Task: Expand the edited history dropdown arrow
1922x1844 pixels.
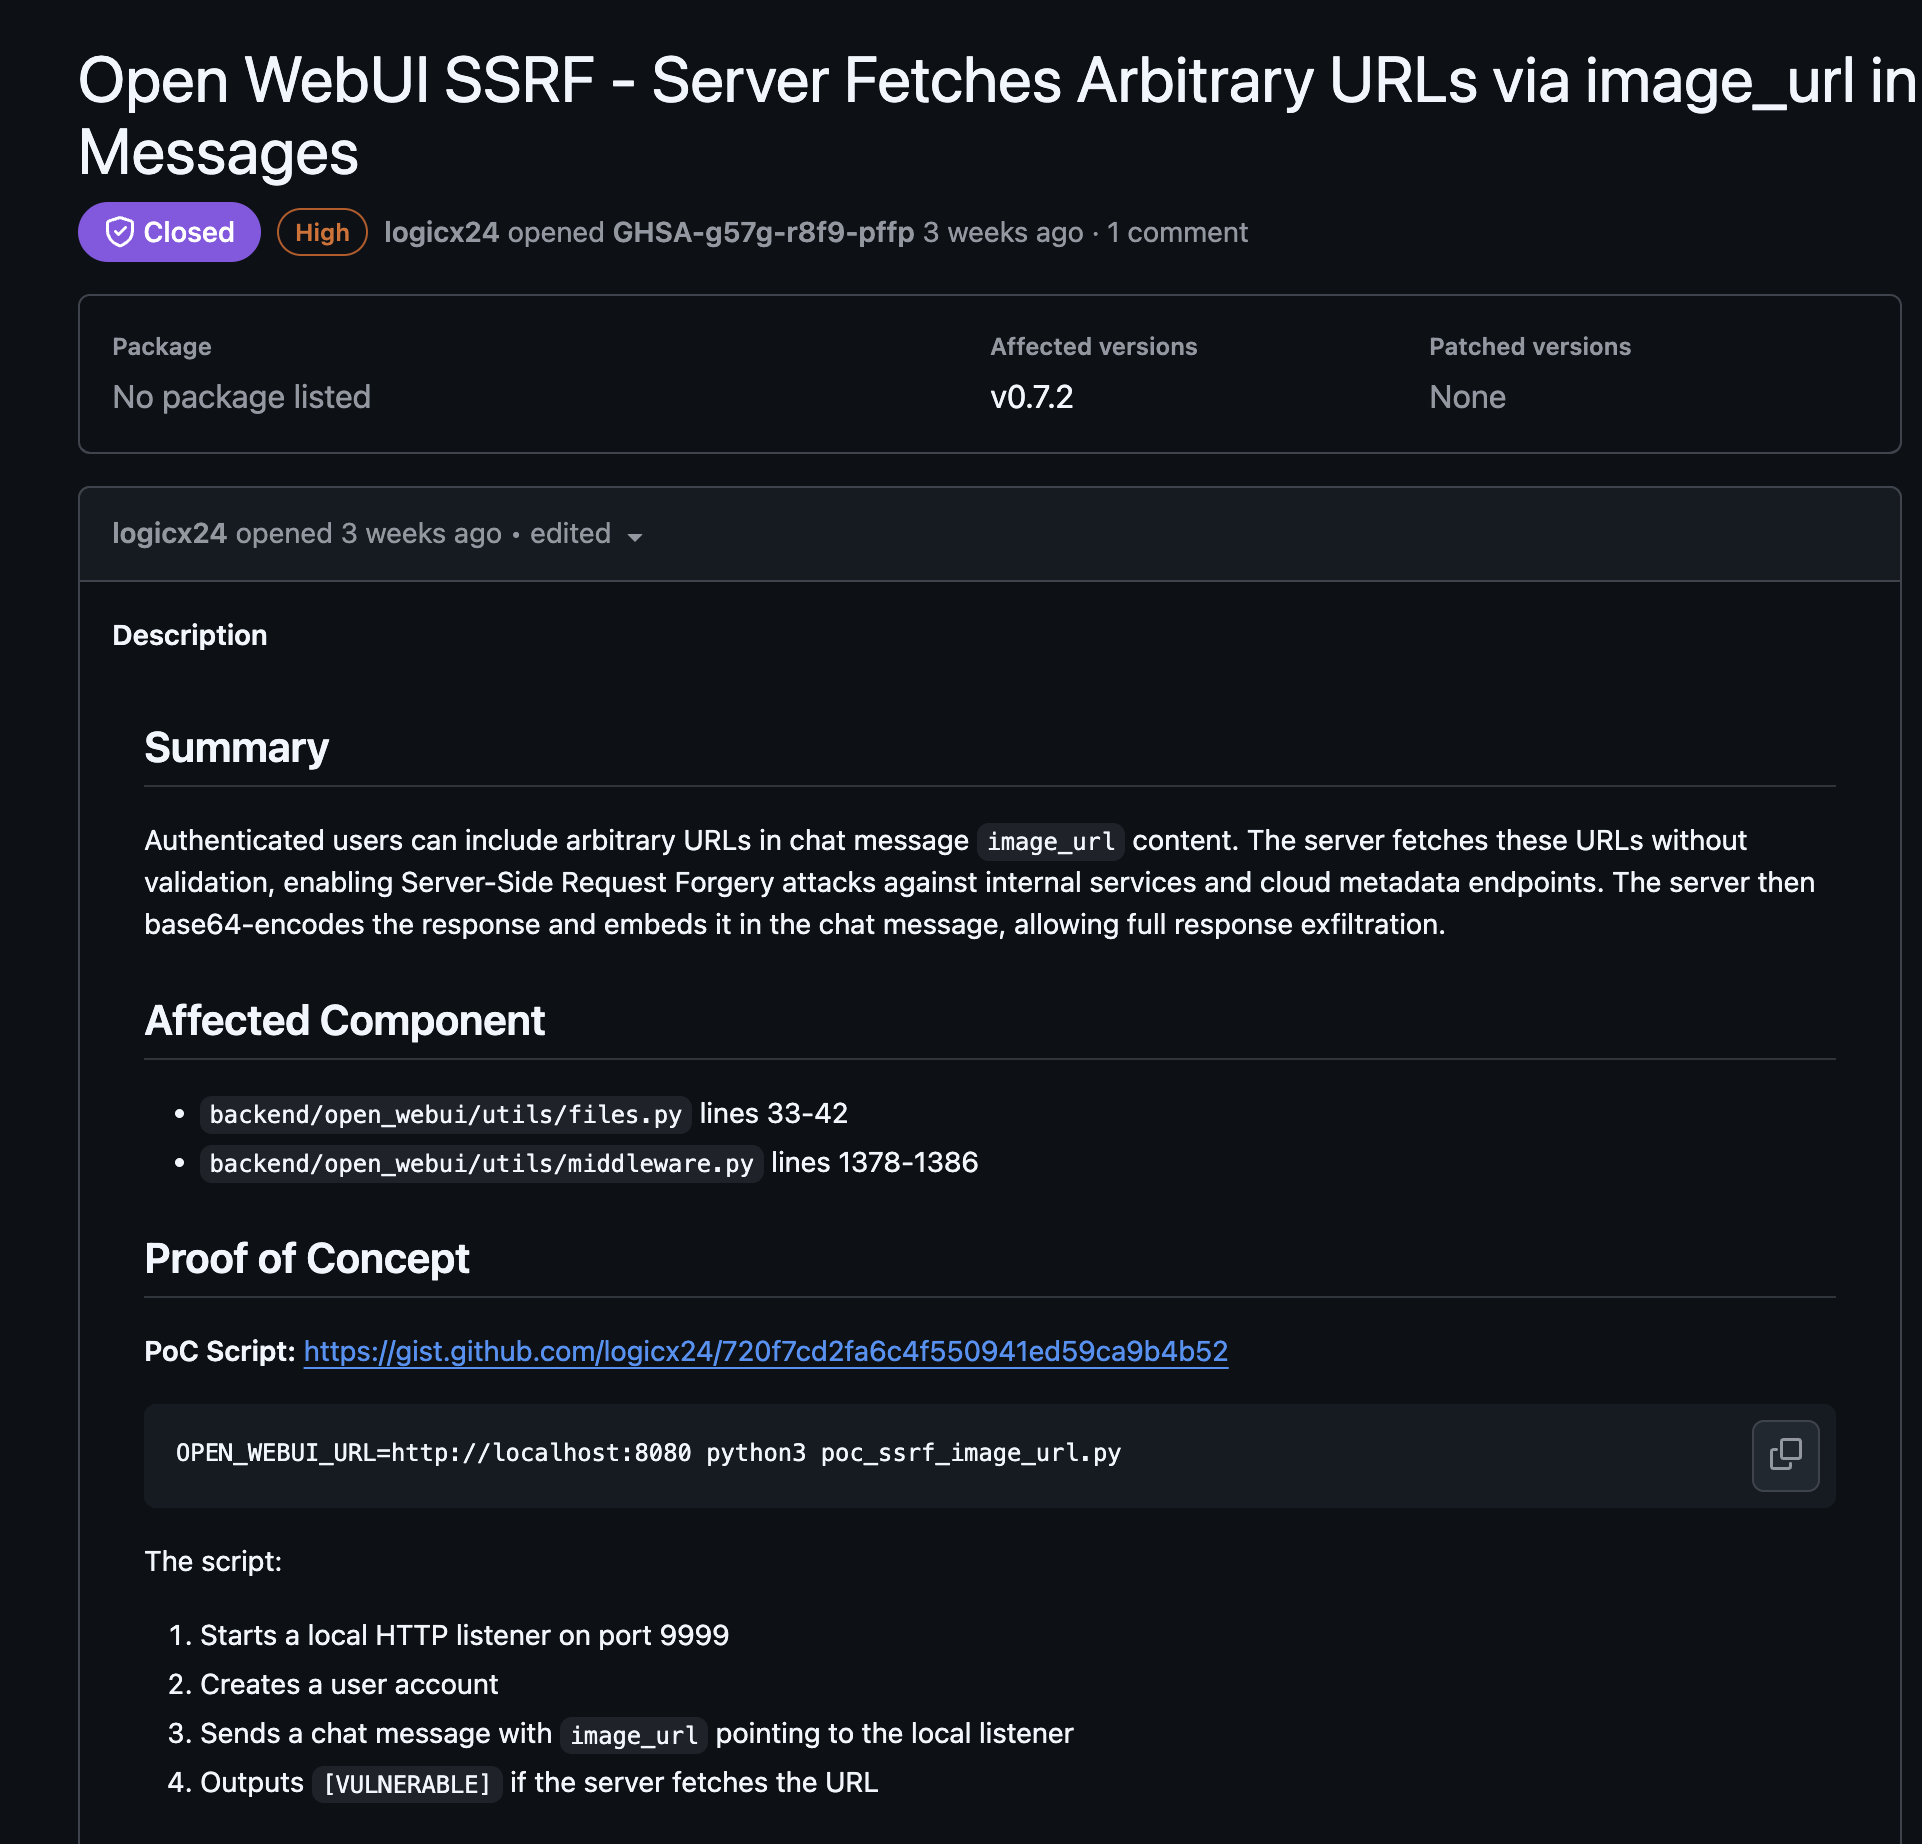Action: [635, 537]
